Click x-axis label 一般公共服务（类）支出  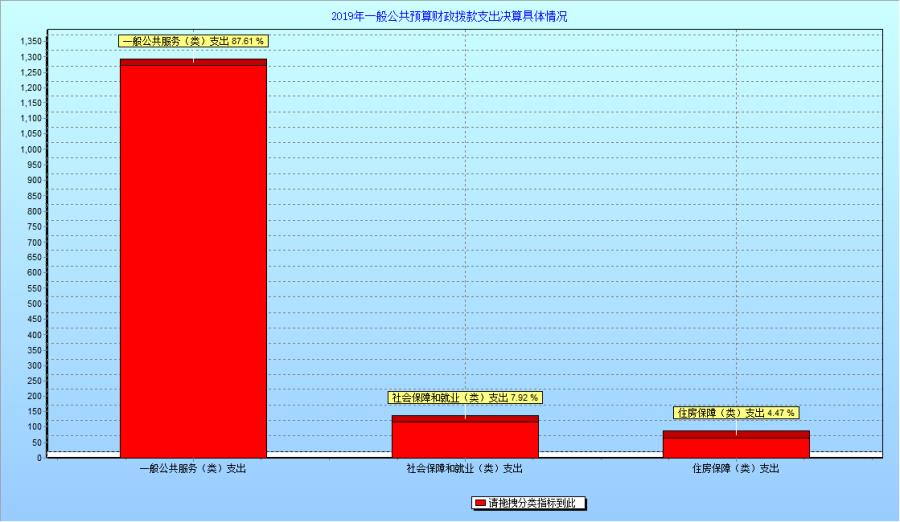[193, 468]
